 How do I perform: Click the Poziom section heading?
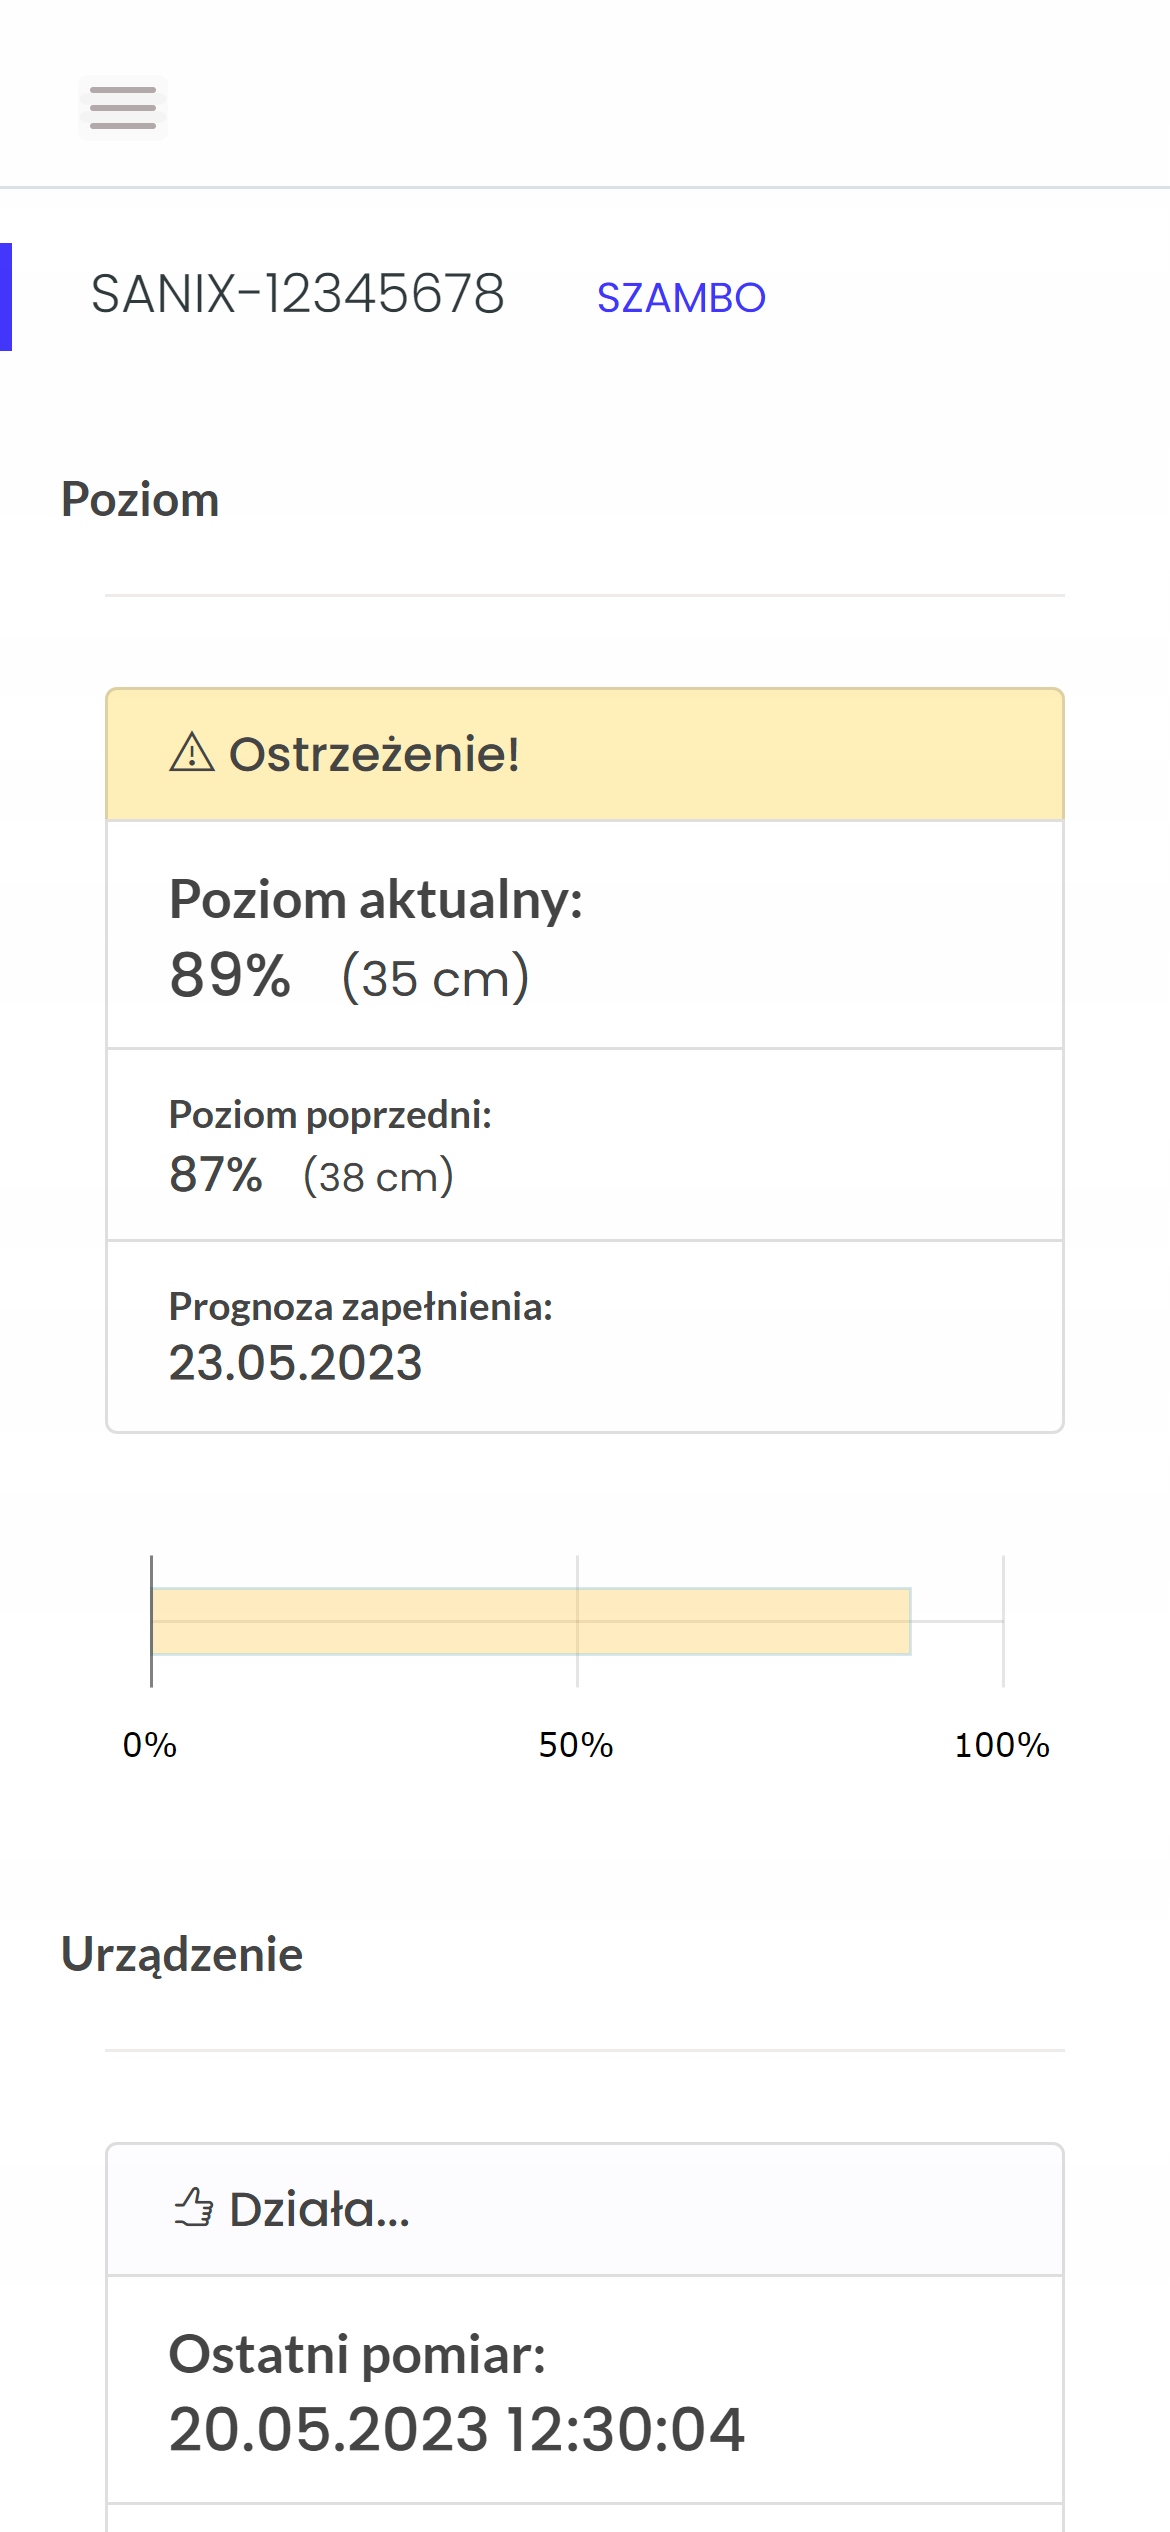tap(140, 499)
